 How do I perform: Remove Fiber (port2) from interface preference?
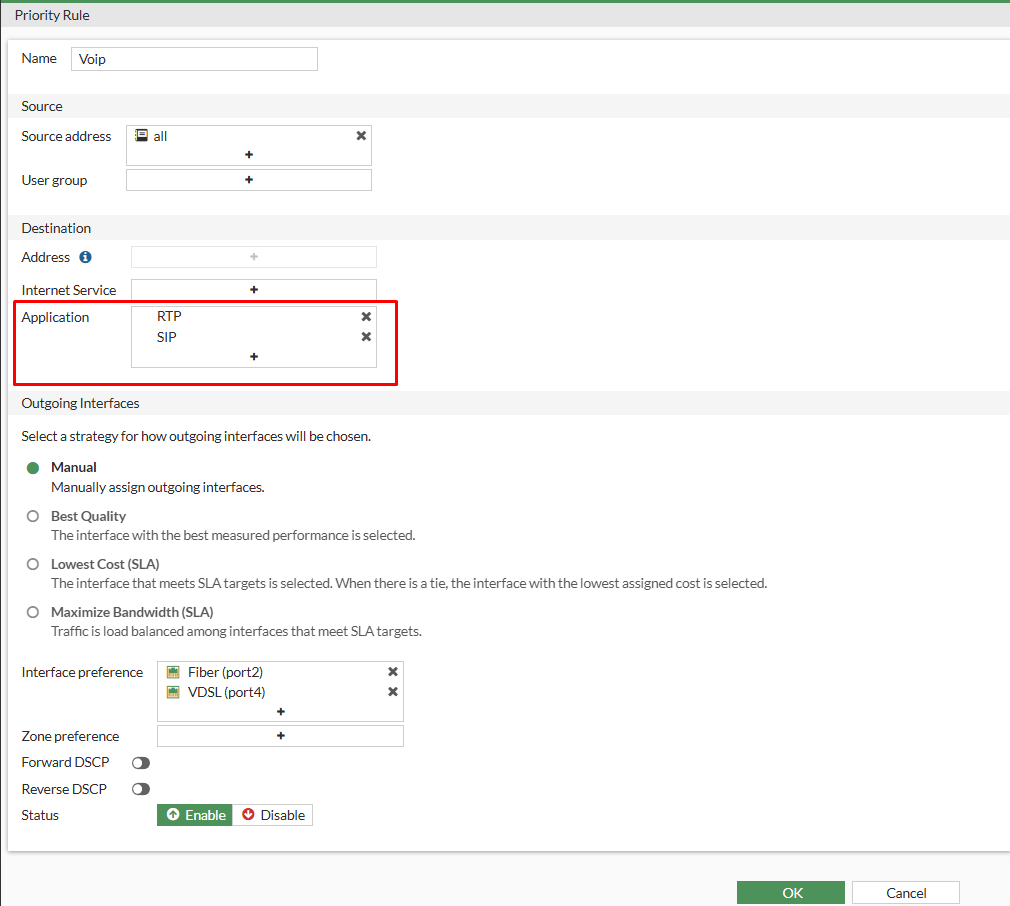tap(393, 672)
